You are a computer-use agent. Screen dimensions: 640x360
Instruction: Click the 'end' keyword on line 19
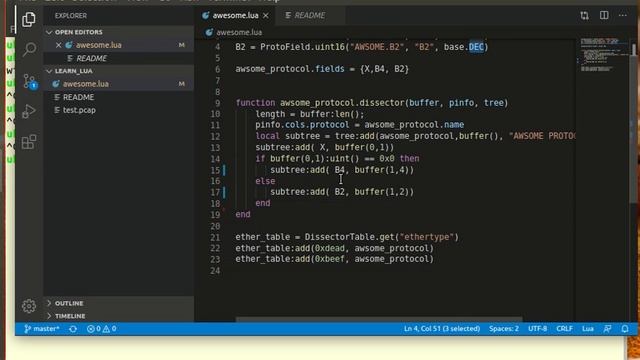click(x=243, y=214)
